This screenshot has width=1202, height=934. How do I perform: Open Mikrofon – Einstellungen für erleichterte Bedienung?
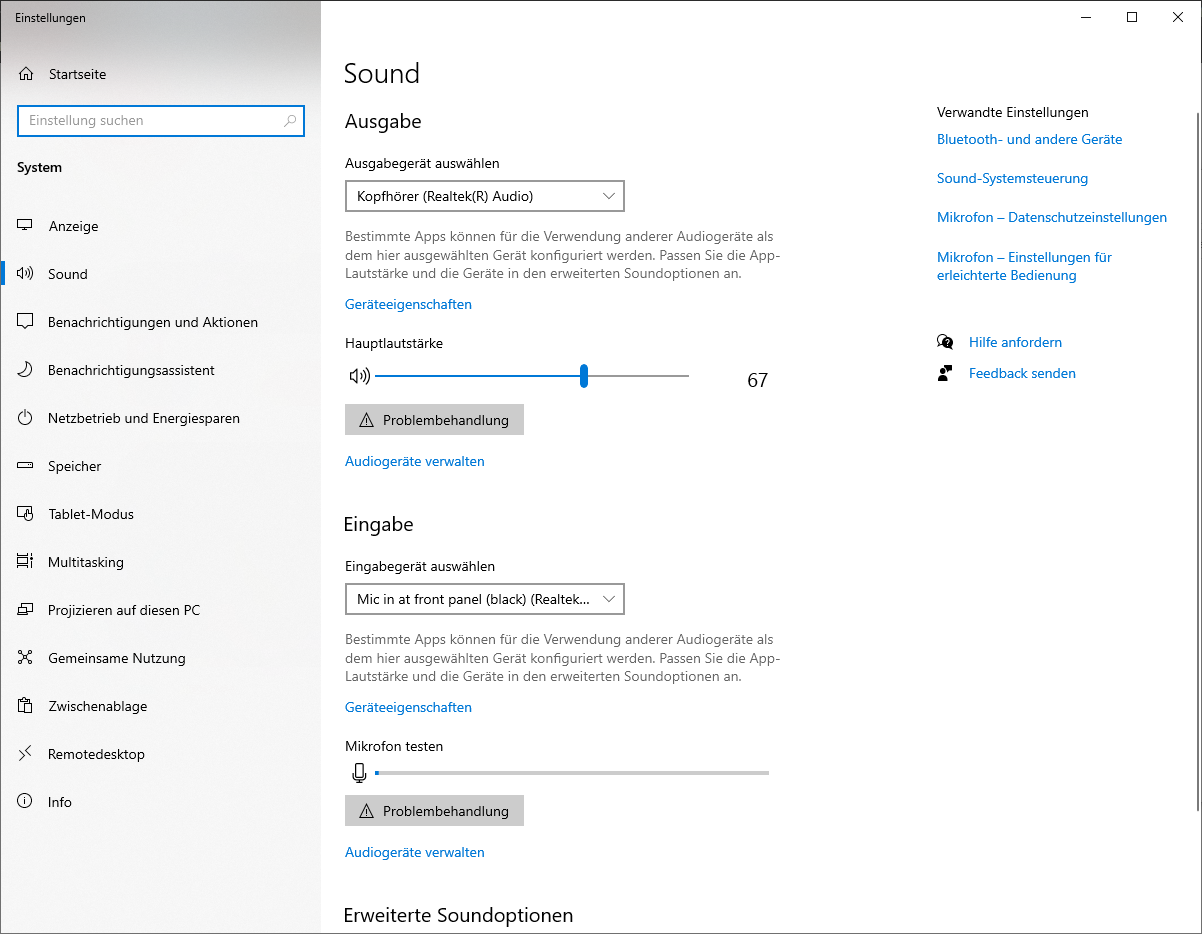coord(1024,266)
